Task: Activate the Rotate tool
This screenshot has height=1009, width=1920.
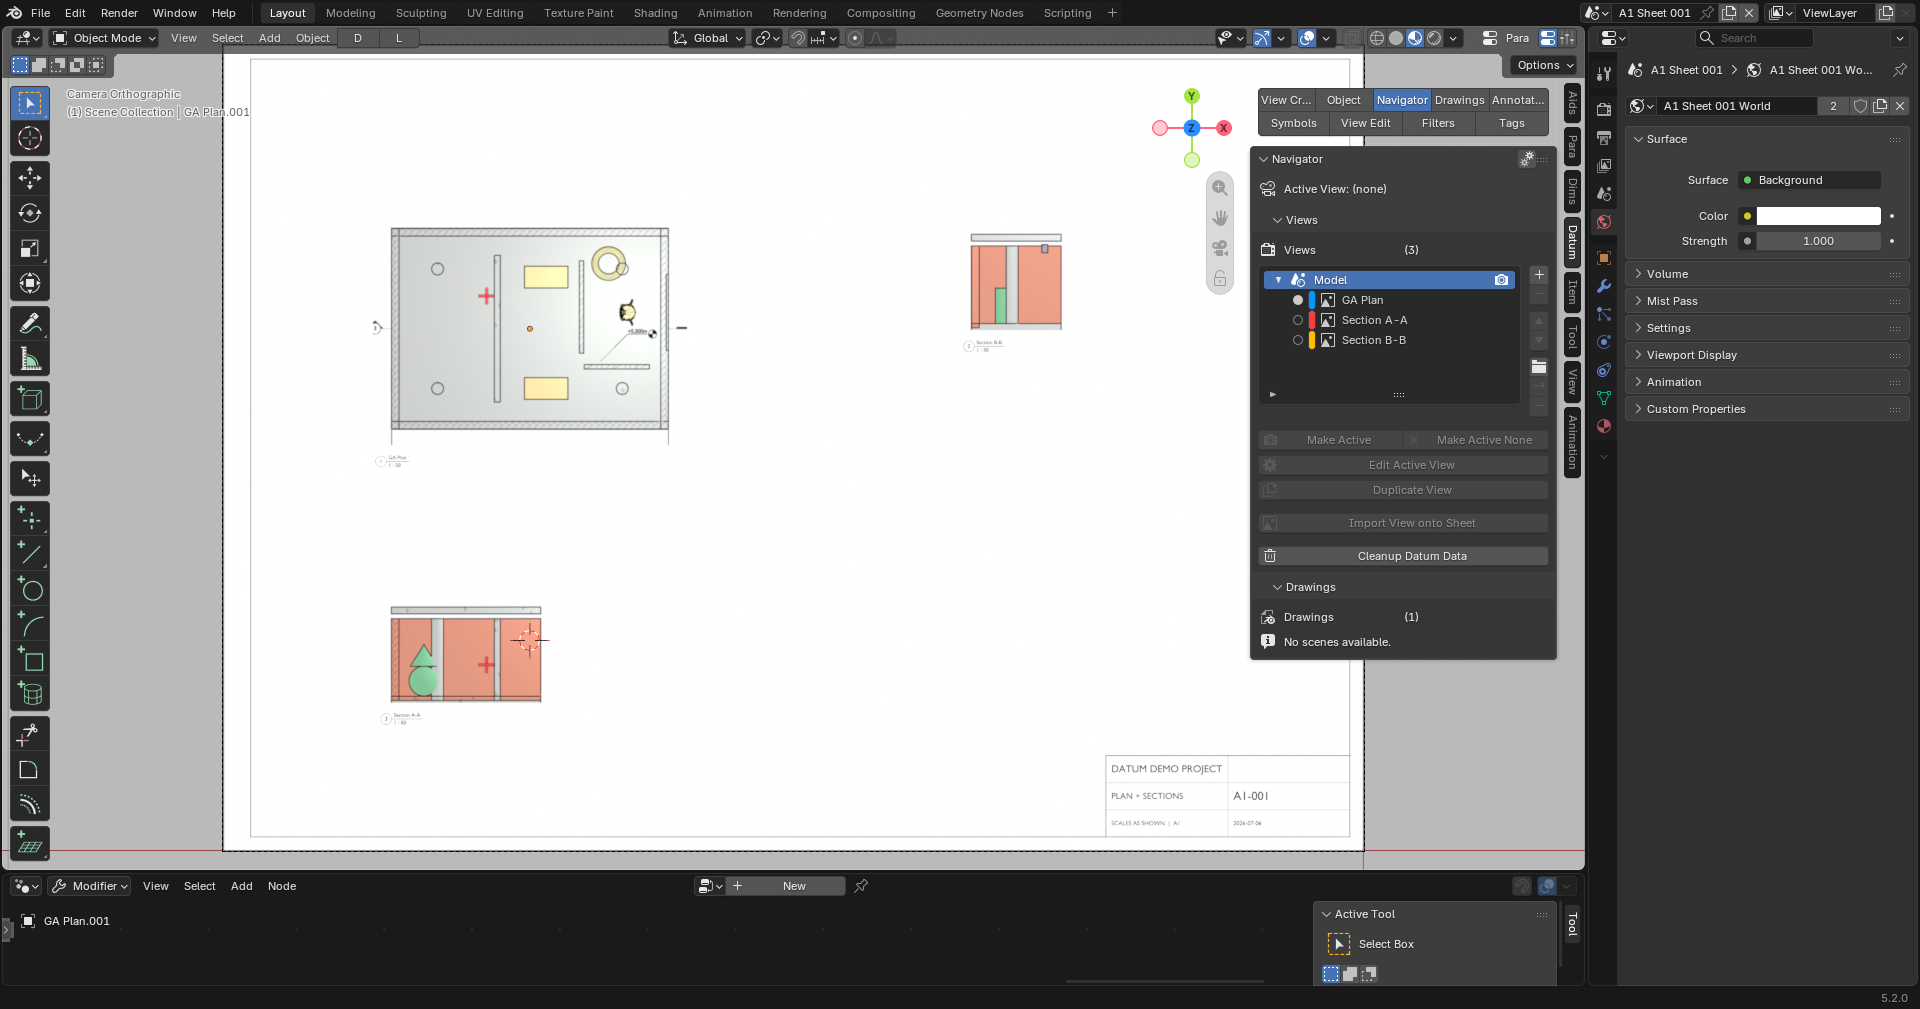Action: pos(30,213)
